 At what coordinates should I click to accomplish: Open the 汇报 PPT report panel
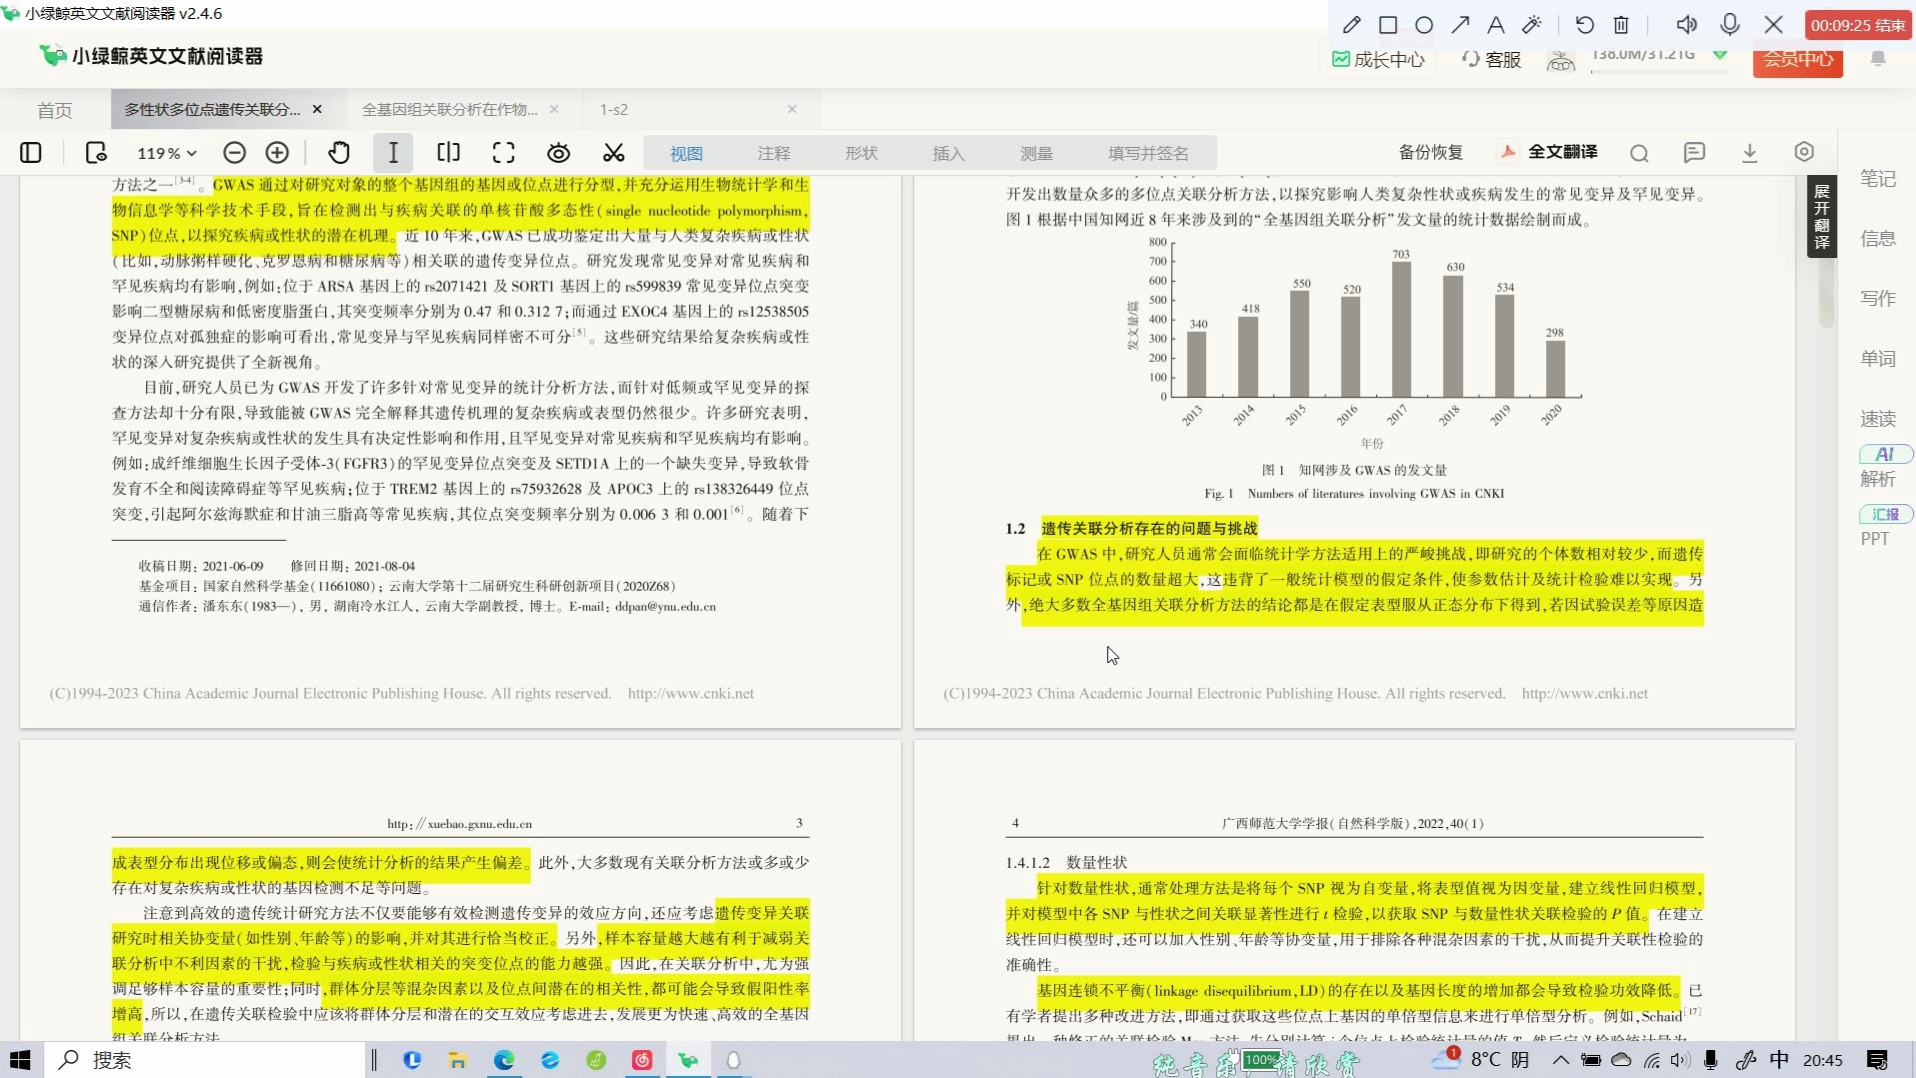(1884, 526)
